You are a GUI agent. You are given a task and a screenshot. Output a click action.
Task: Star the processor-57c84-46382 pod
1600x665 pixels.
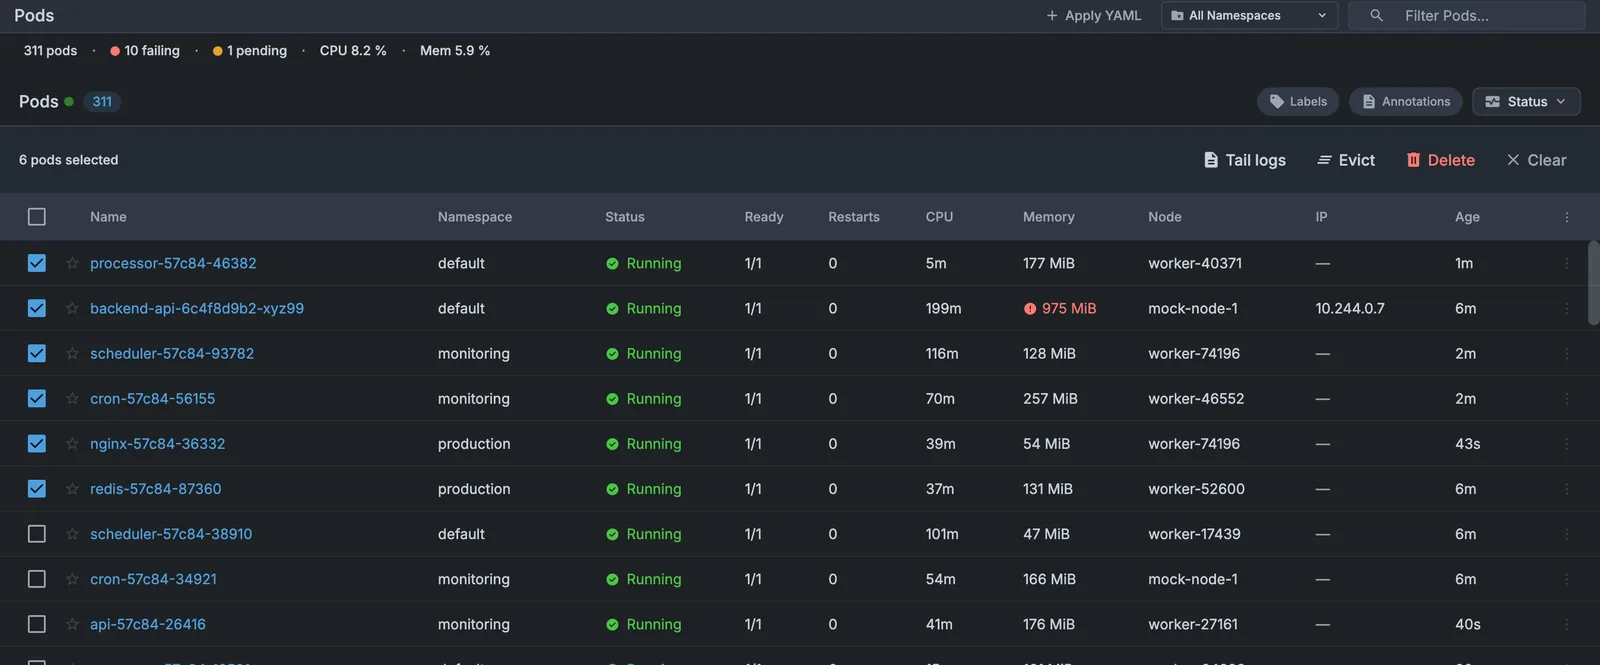point(72,263)
